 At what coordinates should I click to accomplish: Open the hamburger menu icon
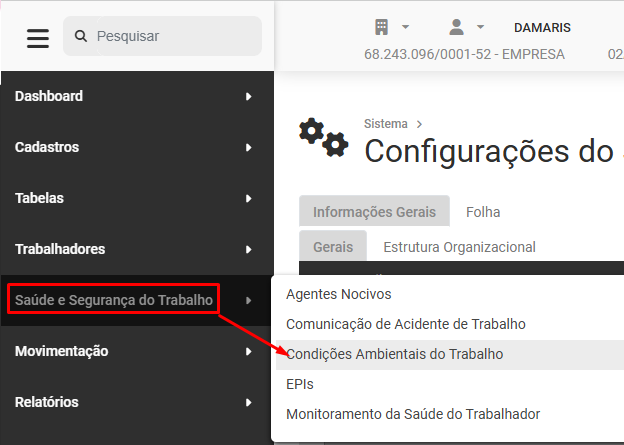[38, 38]
